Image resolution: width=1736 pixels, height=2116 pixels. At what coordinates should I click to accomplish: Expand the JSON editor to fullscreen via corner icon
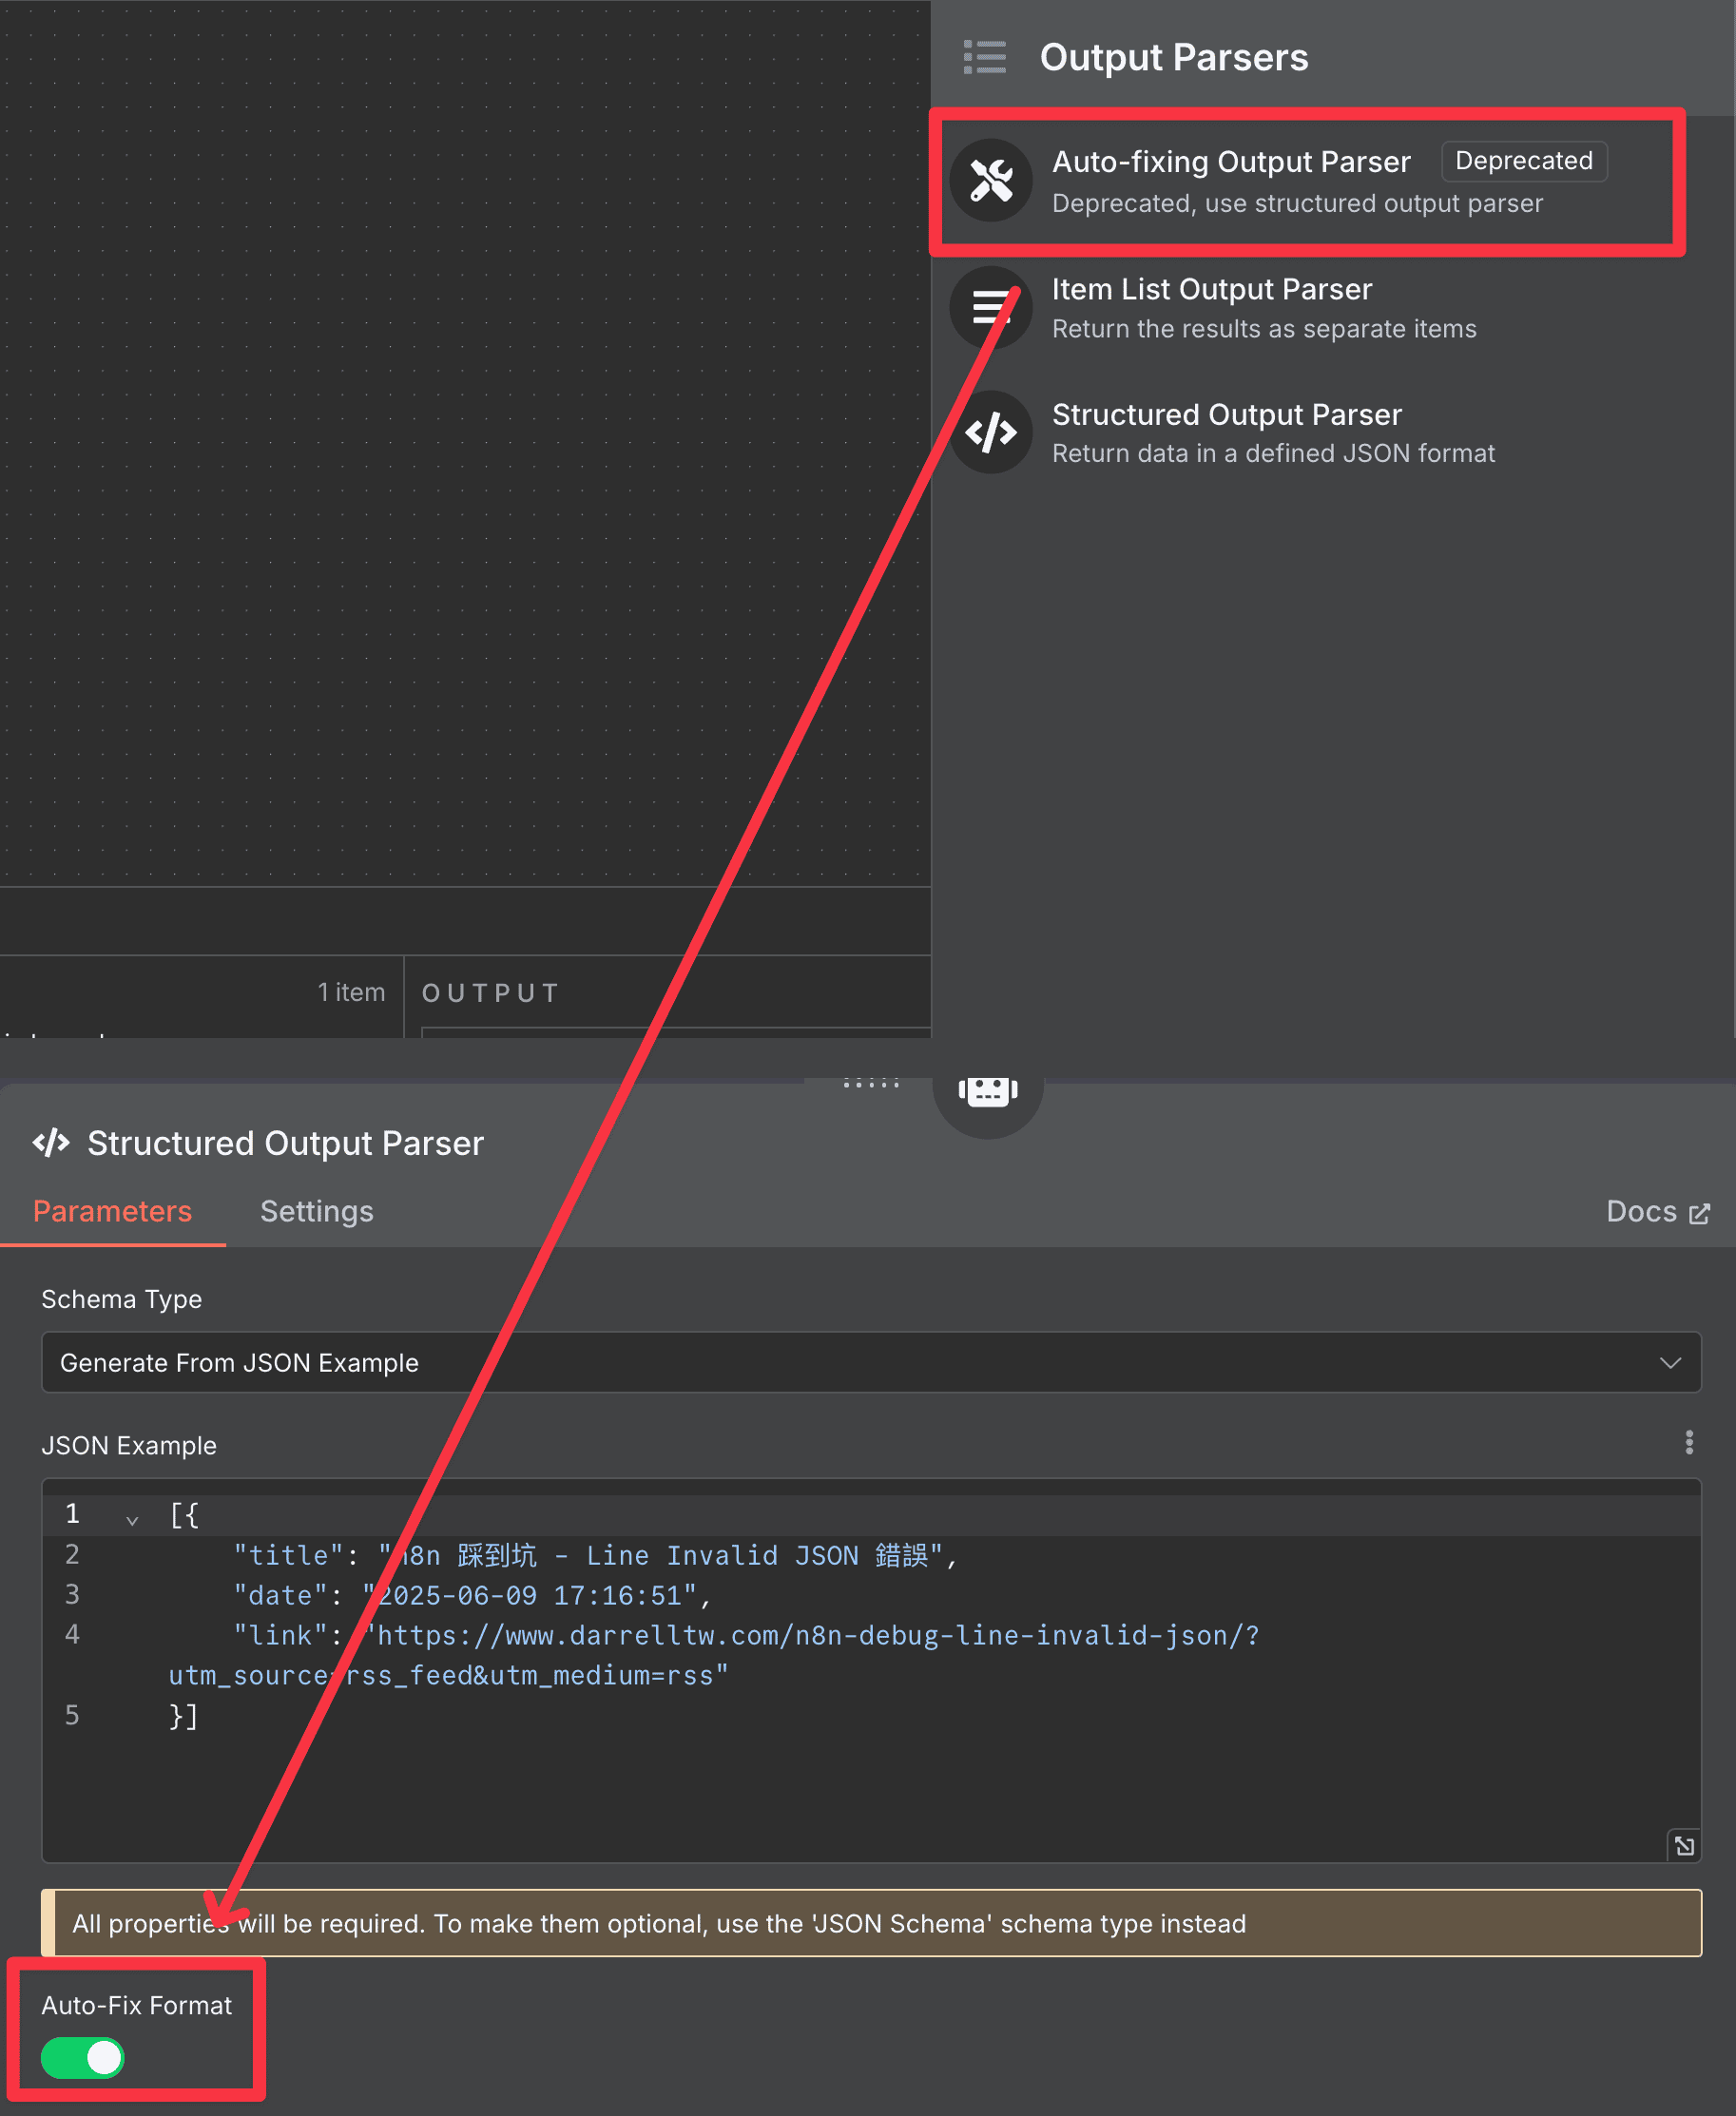click(1685, 1846)
